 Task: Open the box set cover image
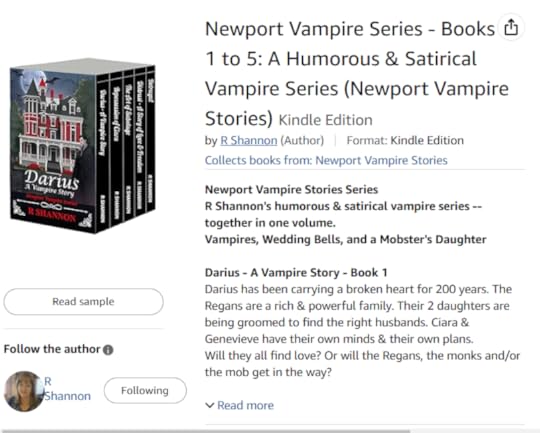point(83,146)
